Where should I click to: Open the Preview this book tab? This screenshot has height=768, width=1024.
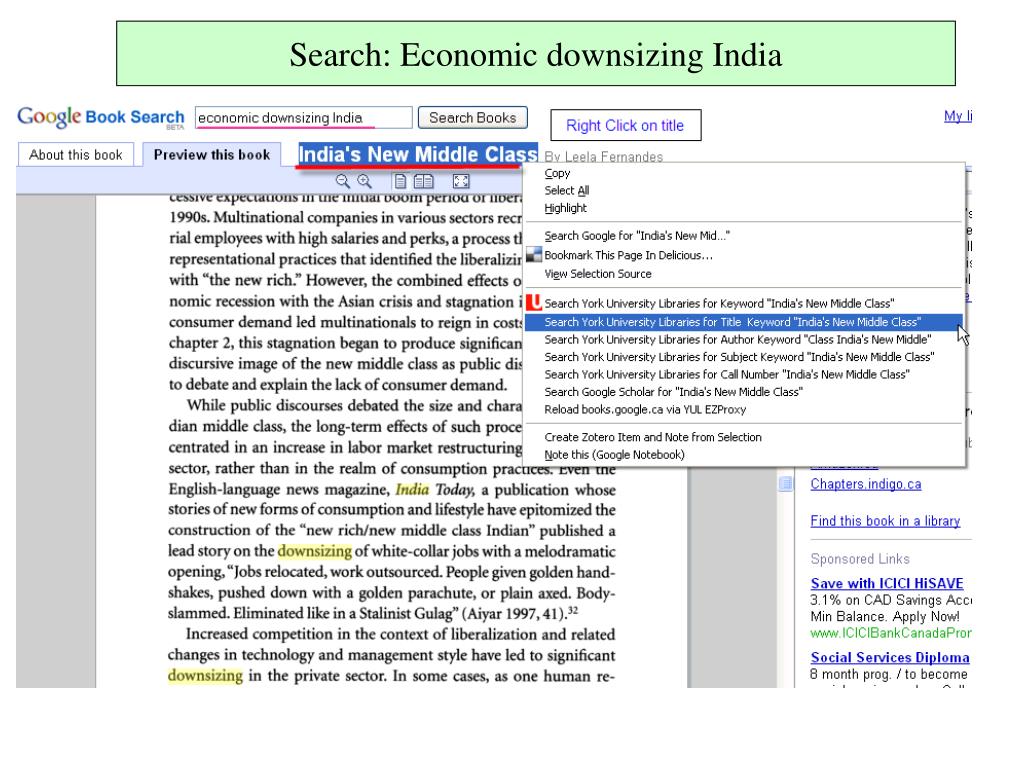(212, 155)
